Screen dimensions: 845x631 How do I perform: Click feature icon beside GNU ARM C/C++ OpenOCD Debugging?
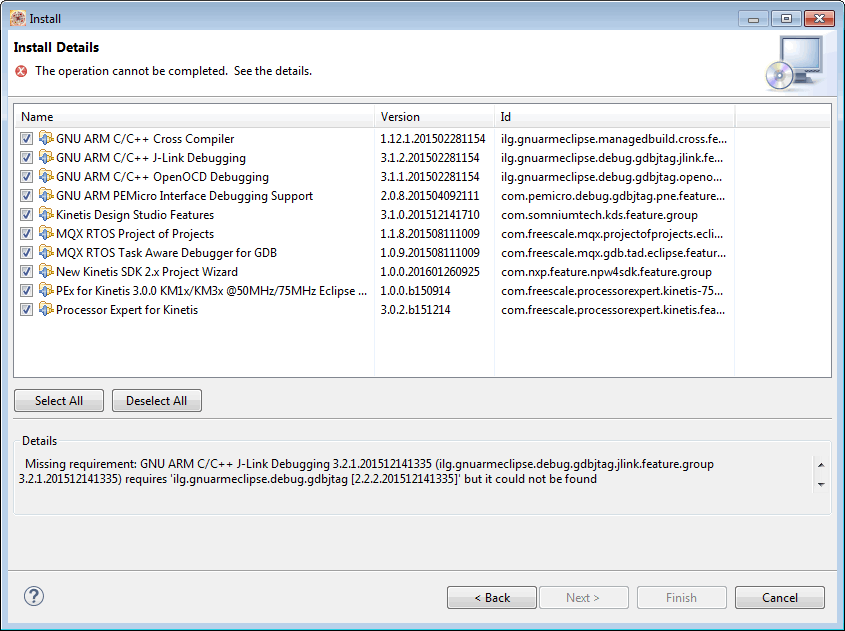tap(46, 176)
